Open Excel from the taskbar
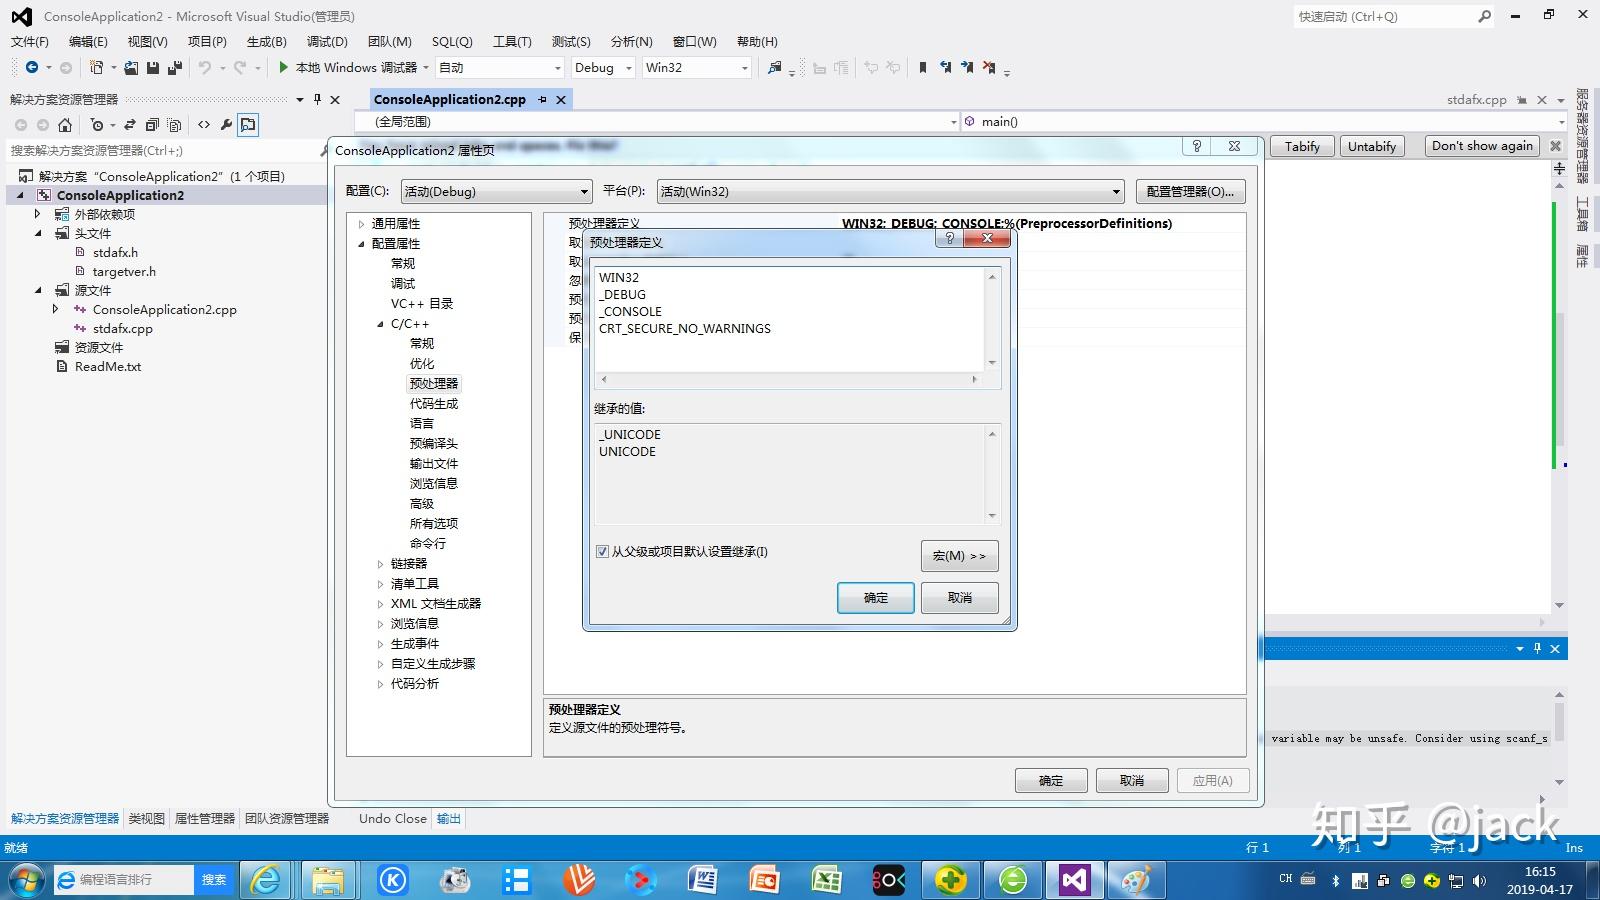Screen dimensions: 1600x900 [x=826, y=880]
